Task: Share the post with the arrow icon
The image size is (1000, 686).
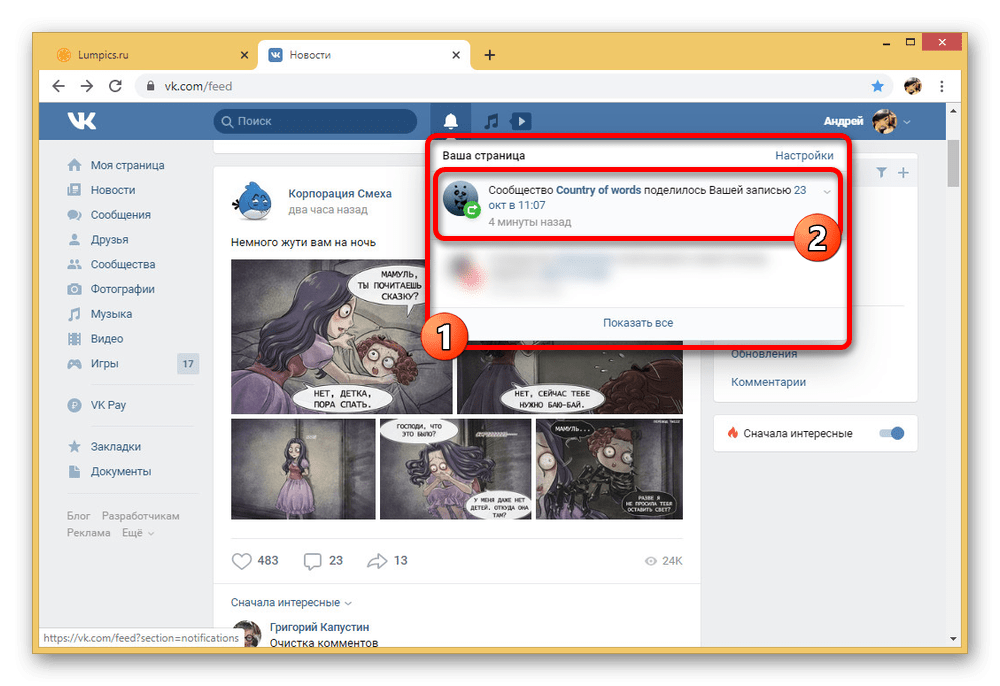Action: (377, 561)
